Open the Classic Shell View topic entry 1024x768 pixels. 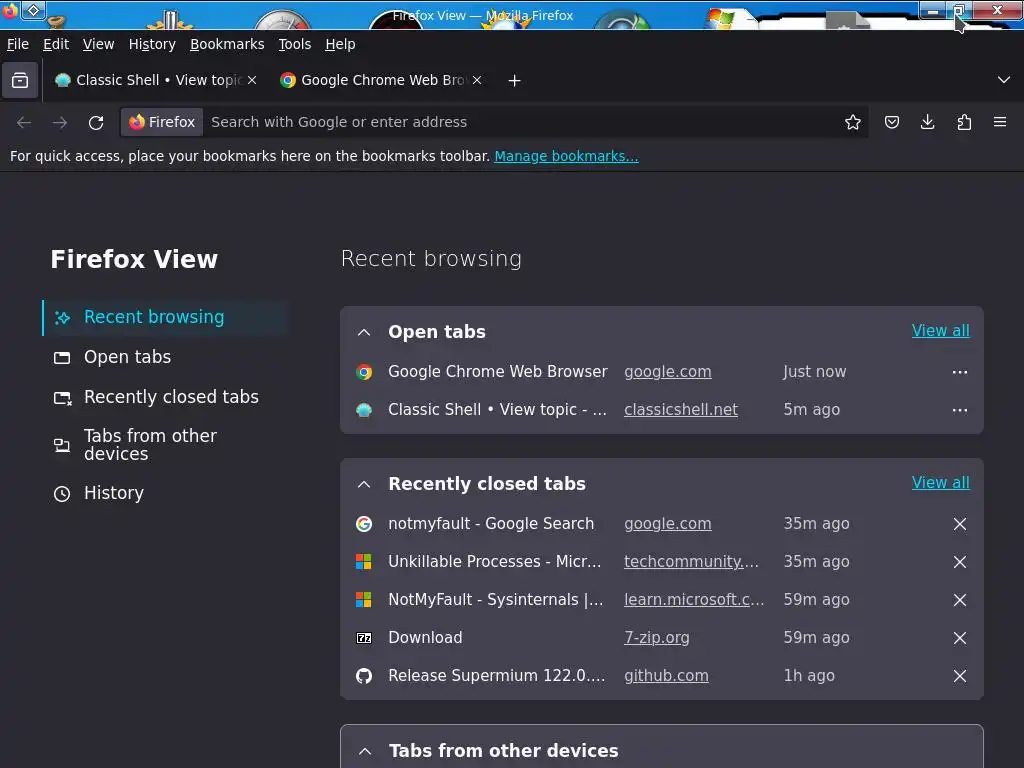[x=498, y=409]
